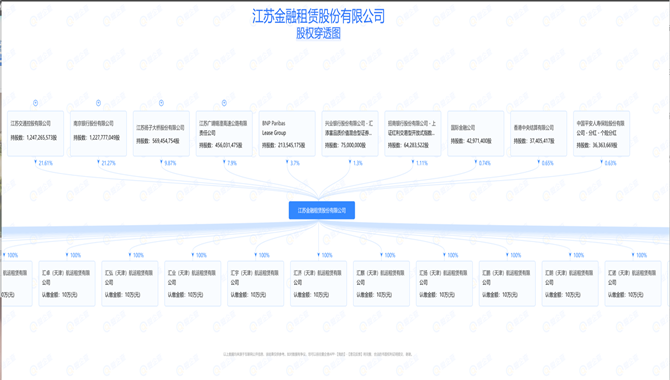Select the central 江苏金融租赁股份有限公司 node
Image resolution: width=670 pixels, height=380 pixels.
(322, 210)
